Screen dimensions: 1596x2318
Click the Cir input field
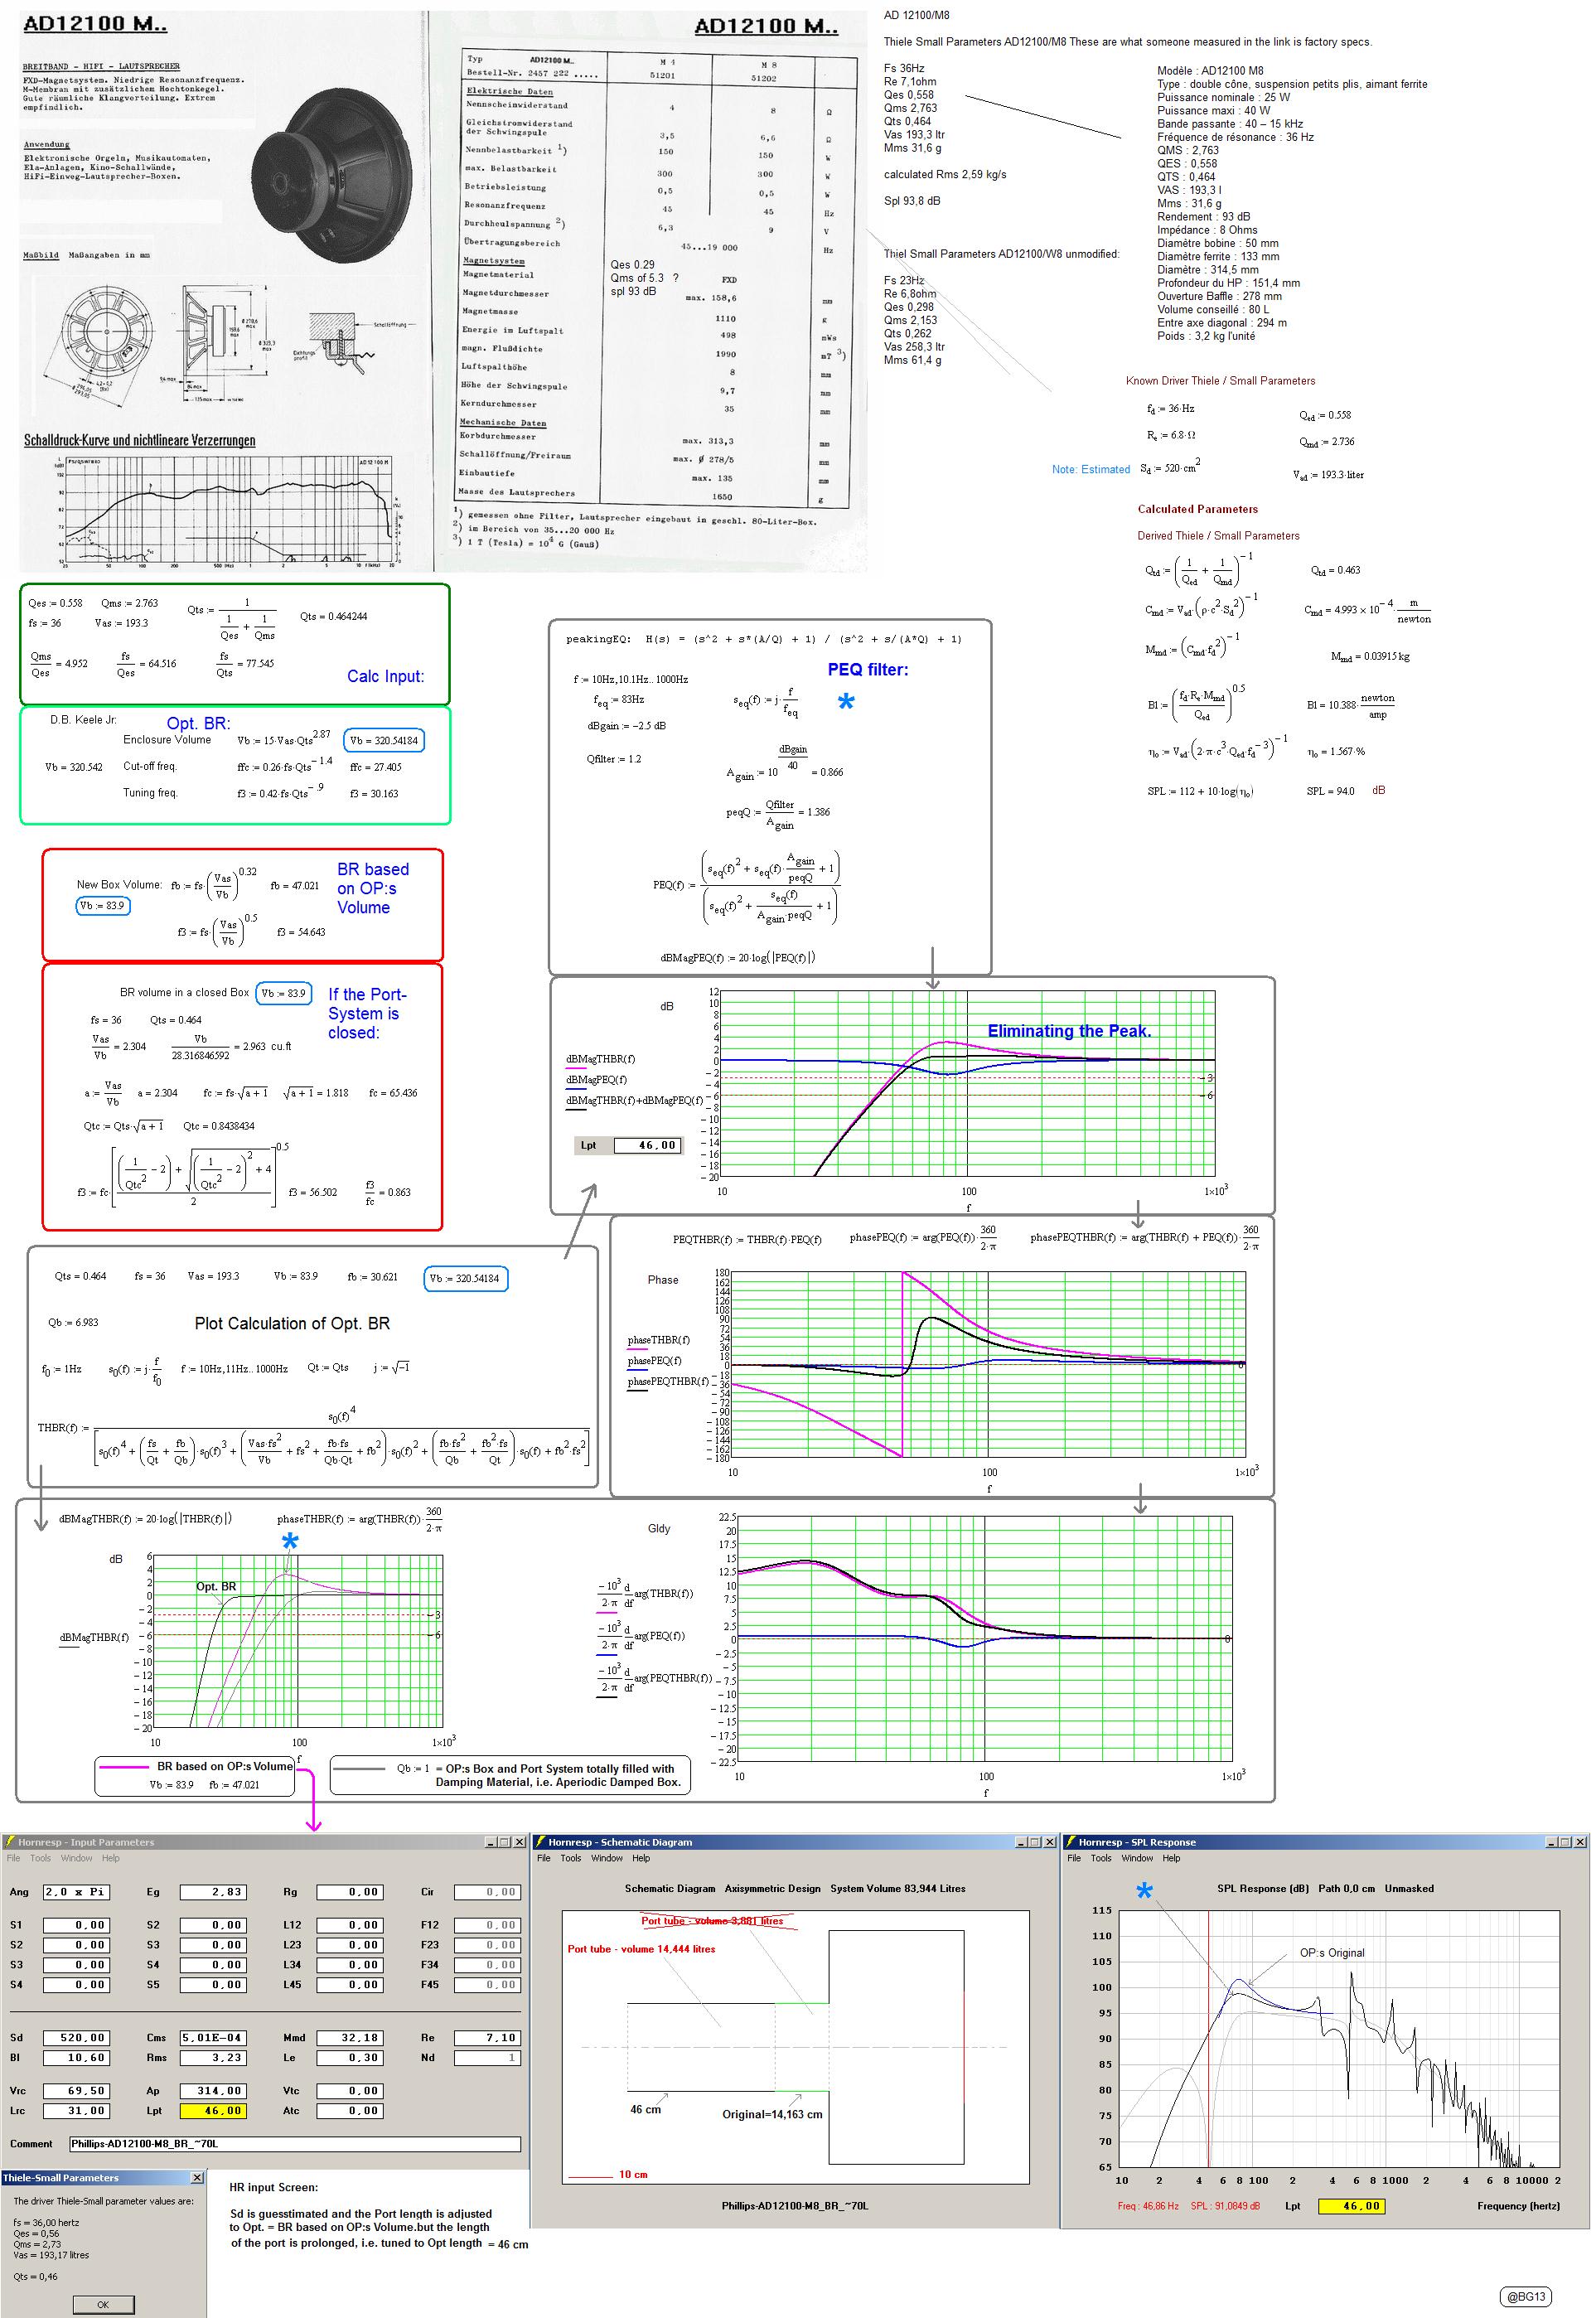click(487, 1892)
